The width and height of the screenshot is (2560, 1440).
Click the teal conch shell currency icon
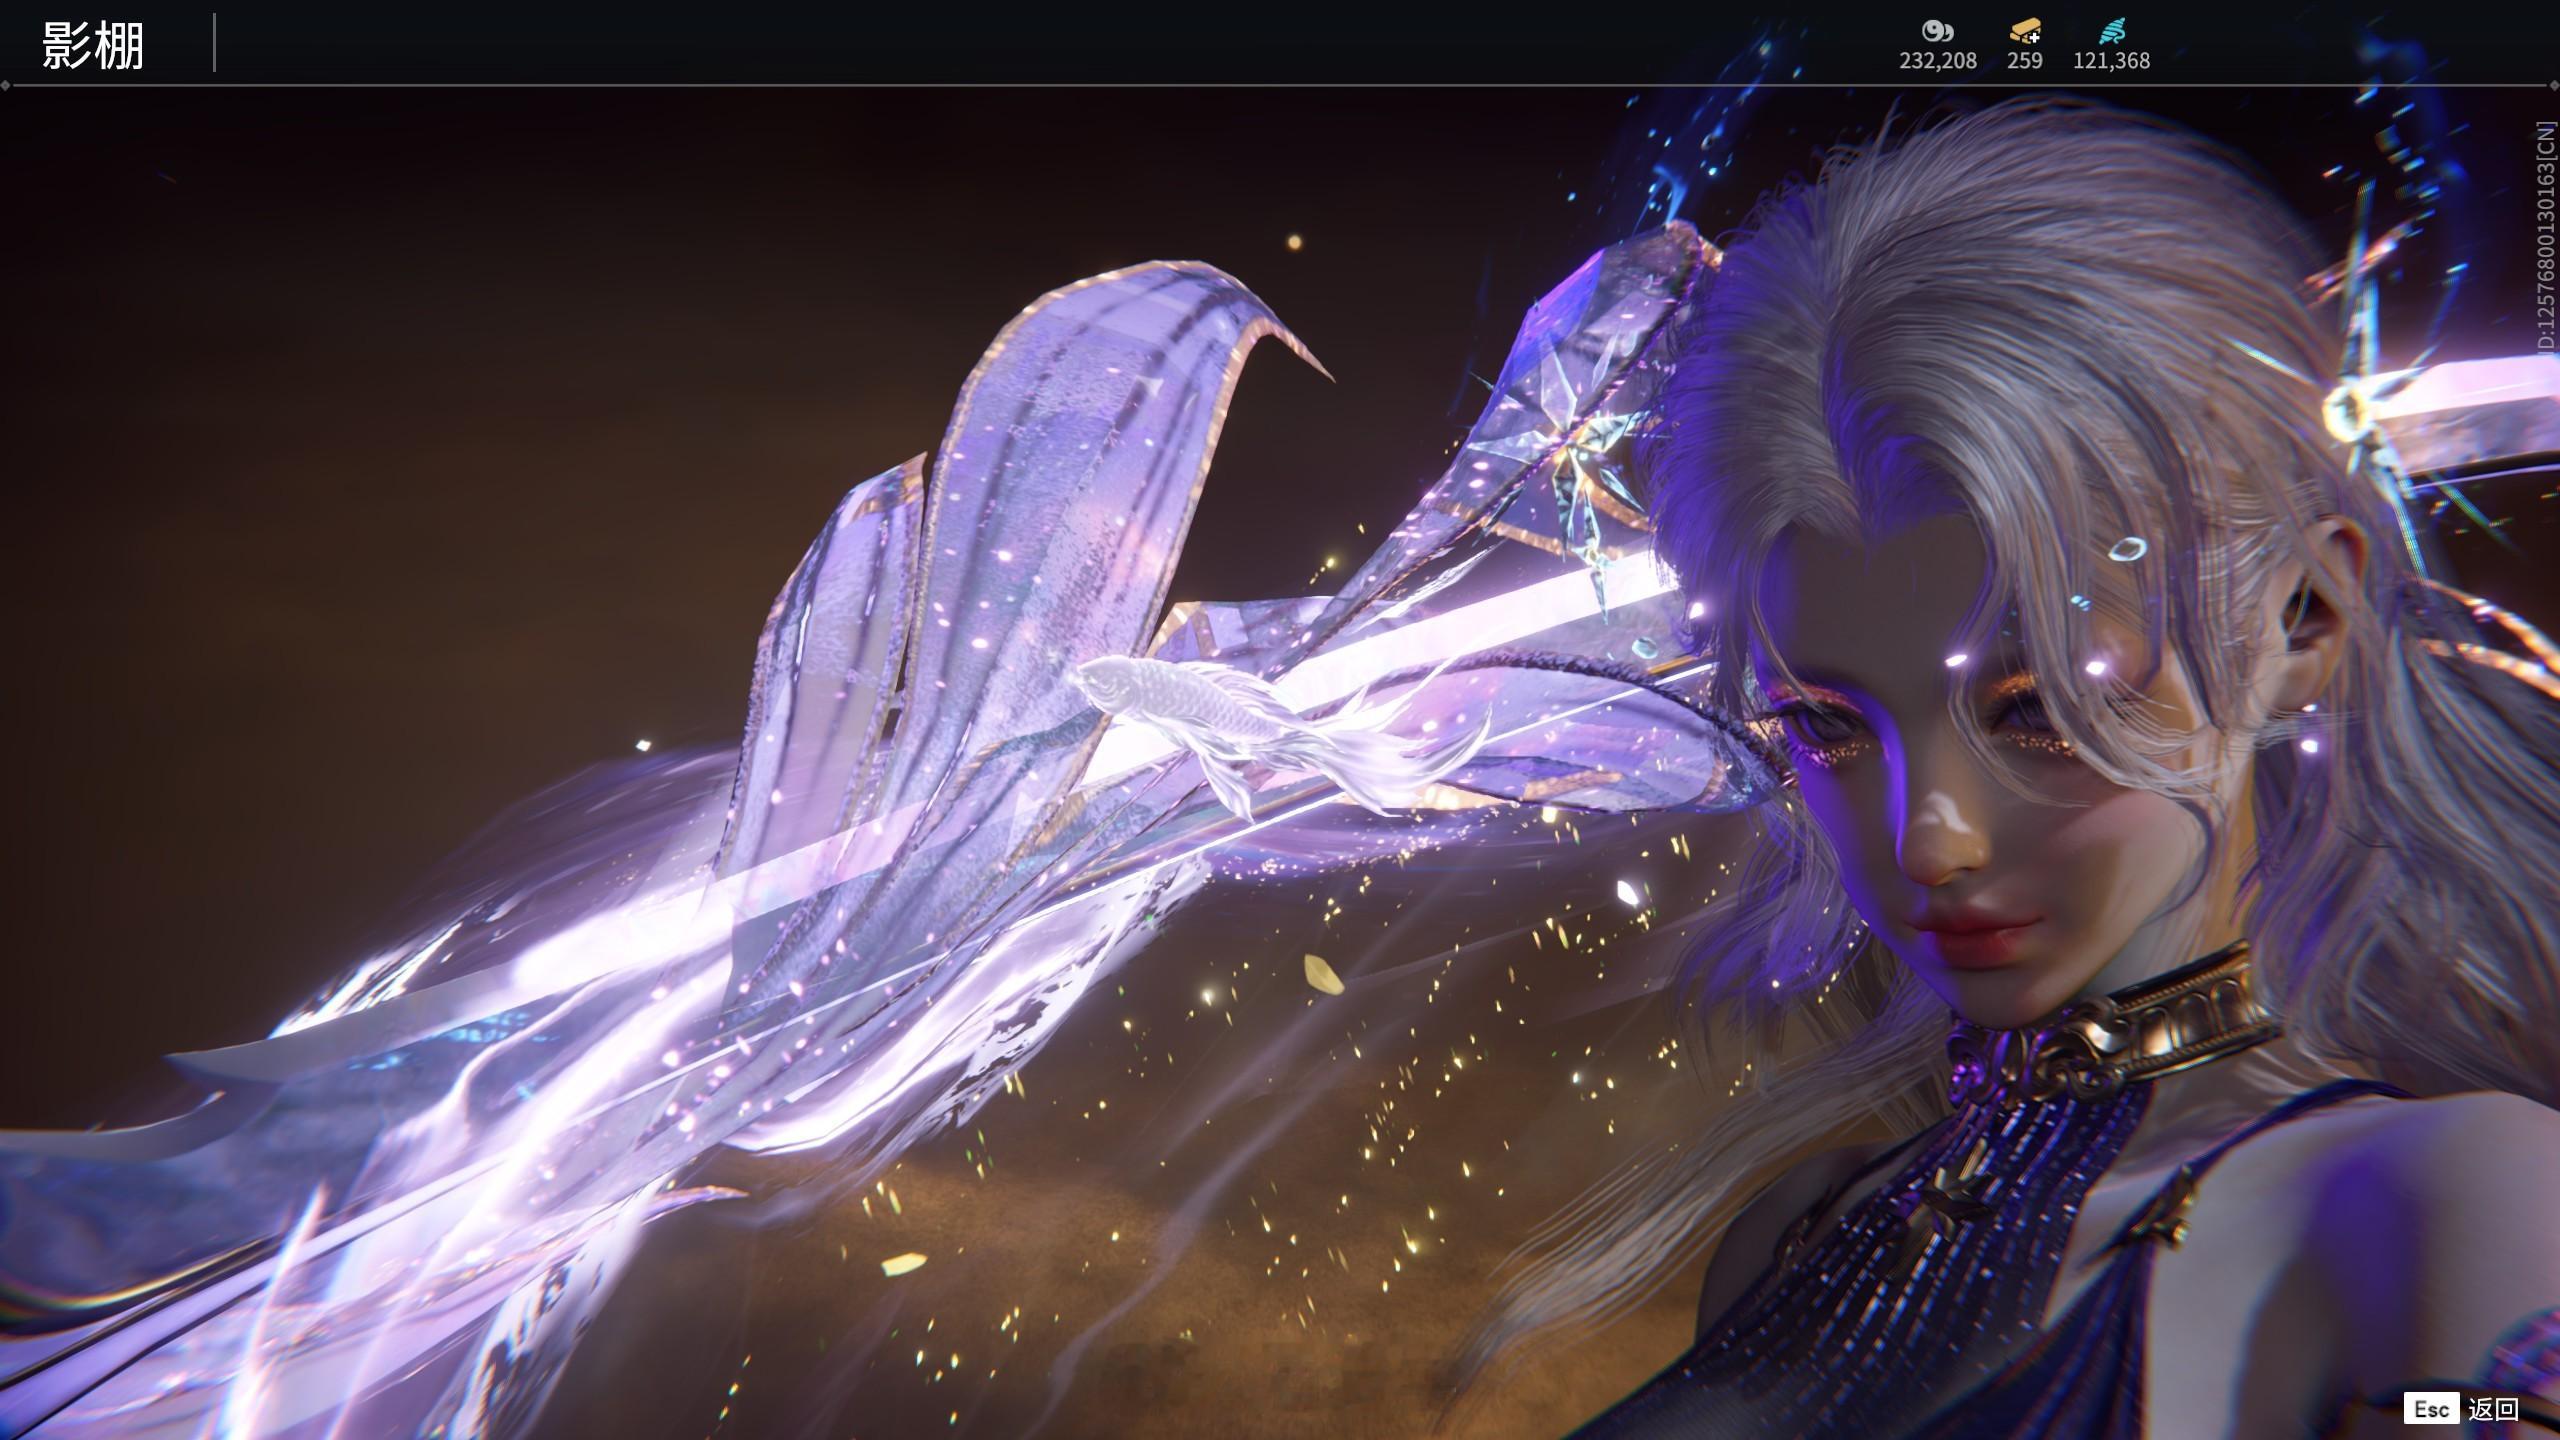pos(2111,31)
